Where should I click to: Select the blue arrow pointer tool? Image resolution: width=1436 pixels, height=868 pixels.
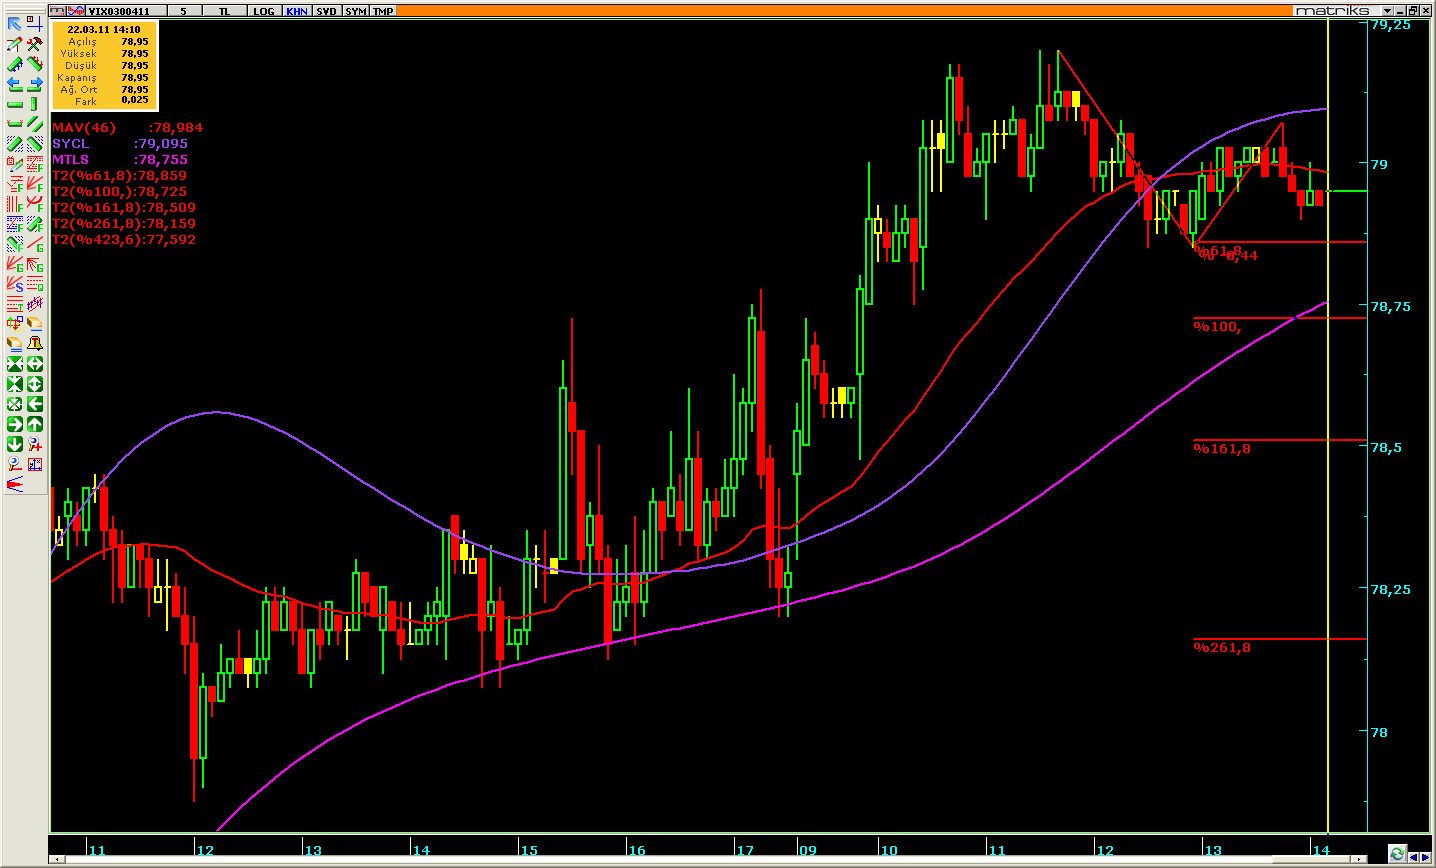pyautogui.click(x=14, y=23)
